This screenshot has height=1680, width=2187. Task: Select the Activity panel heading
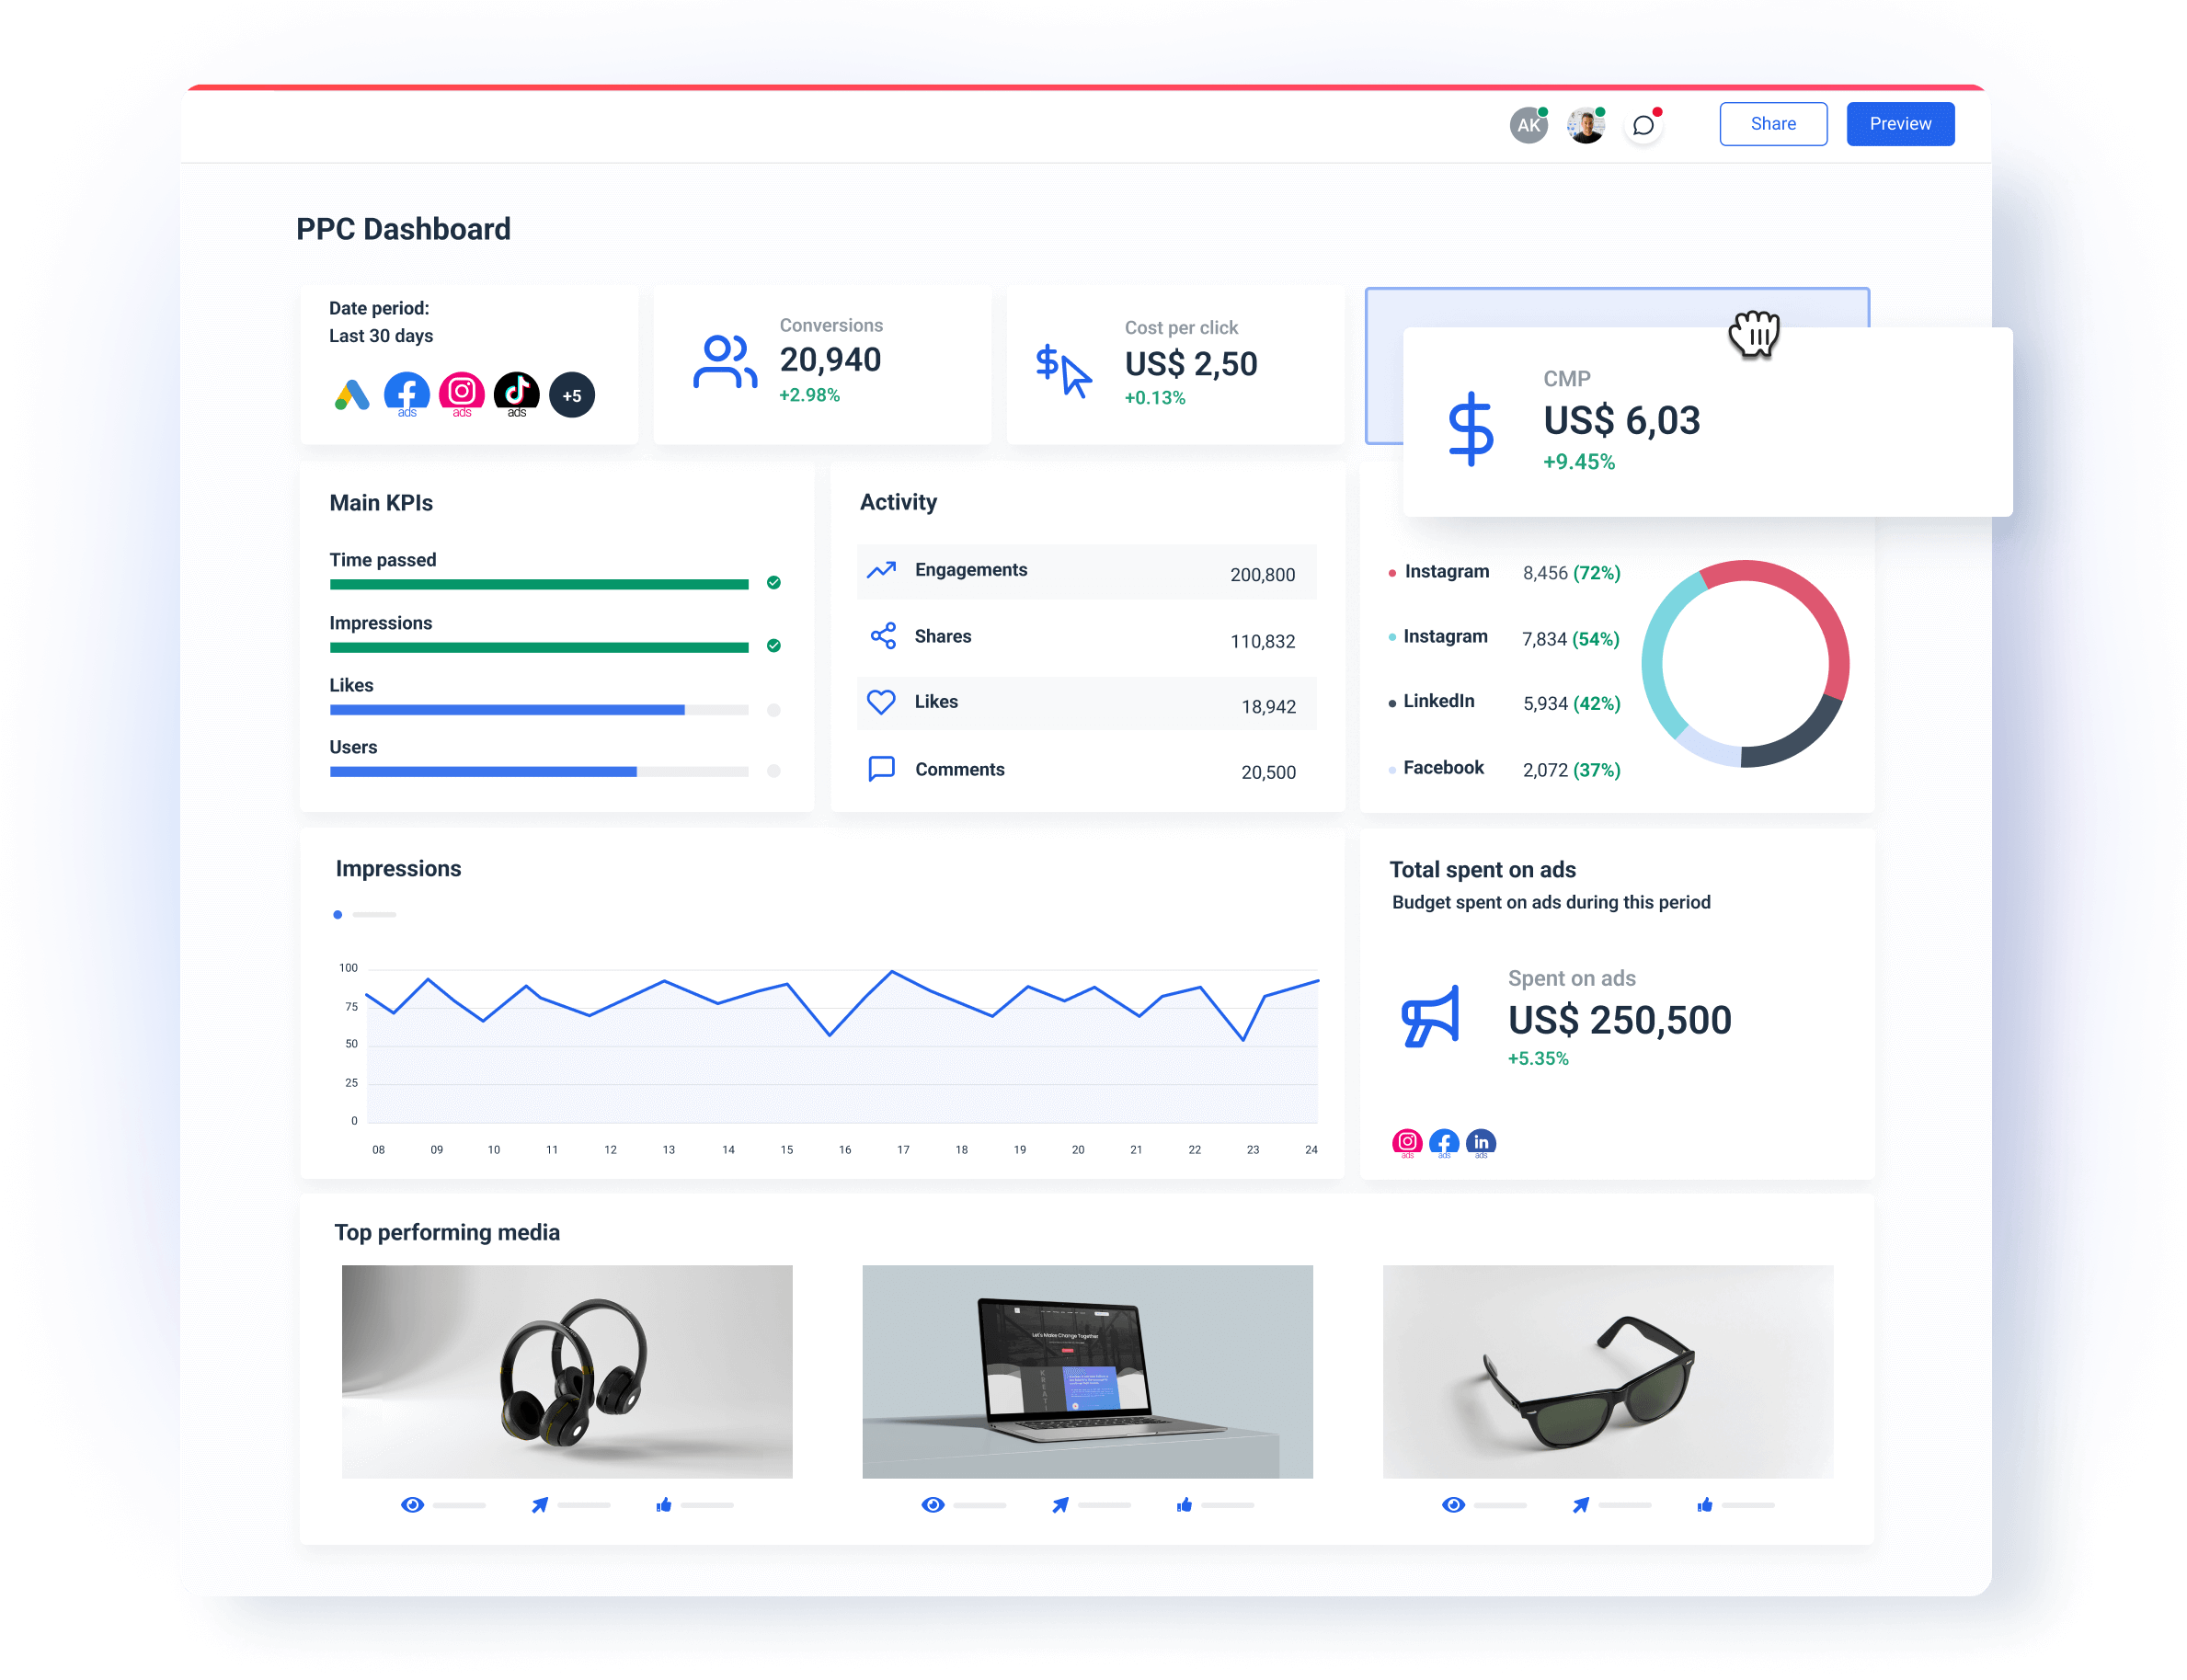coord(897,501)
